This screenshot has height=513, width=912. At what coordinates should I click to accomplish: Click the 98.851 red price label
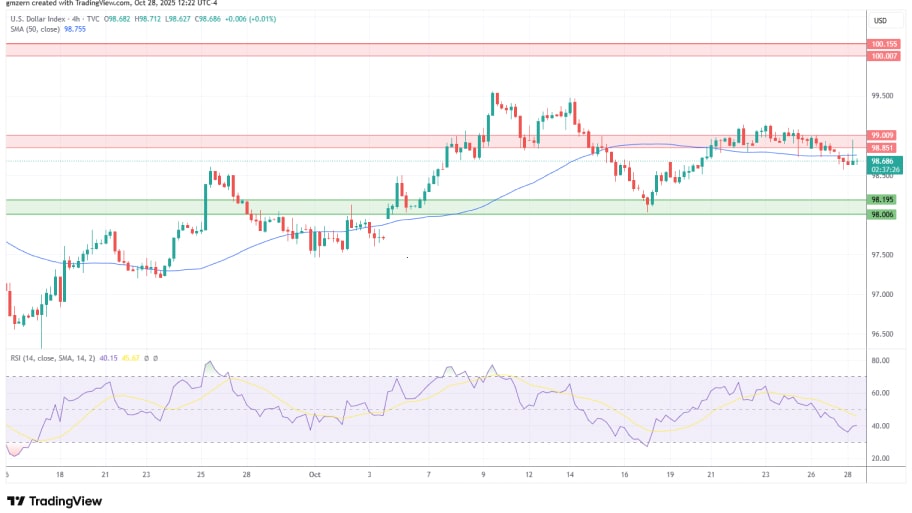pyautogui.click(x=883, y=148)
